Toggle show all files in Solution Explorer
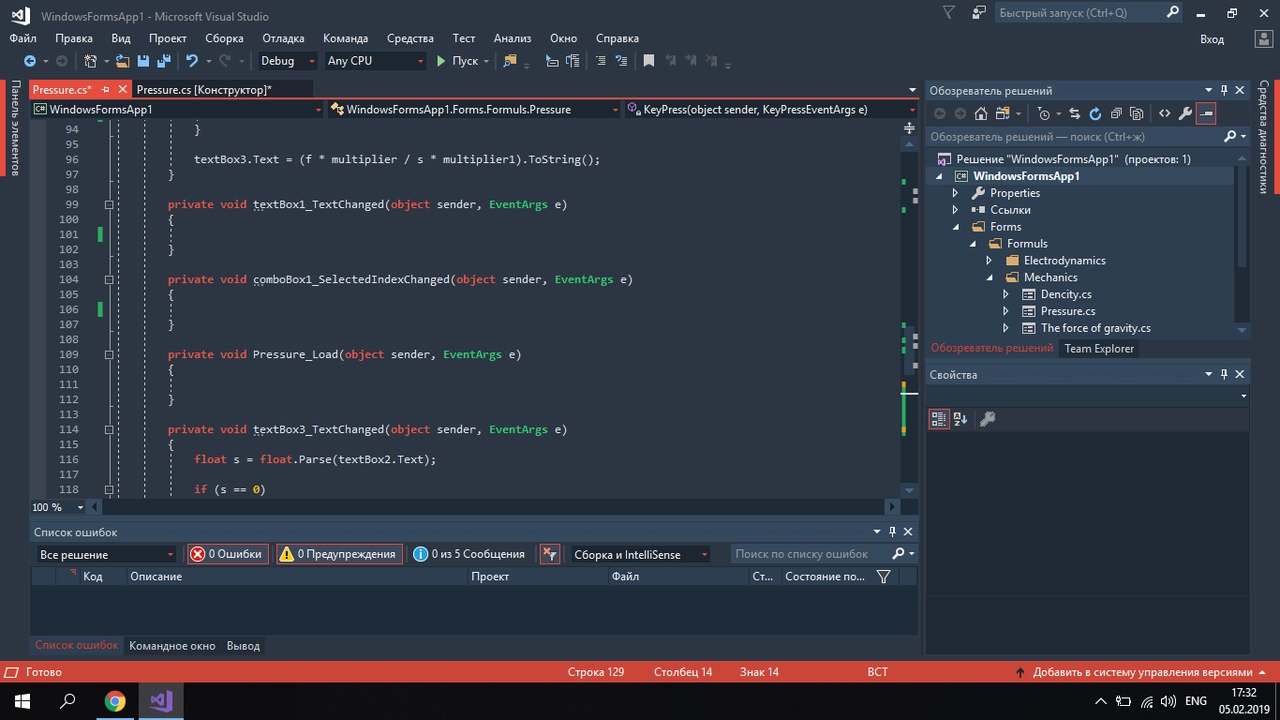Screen dimensions: 1280x720 [1137, 114]
